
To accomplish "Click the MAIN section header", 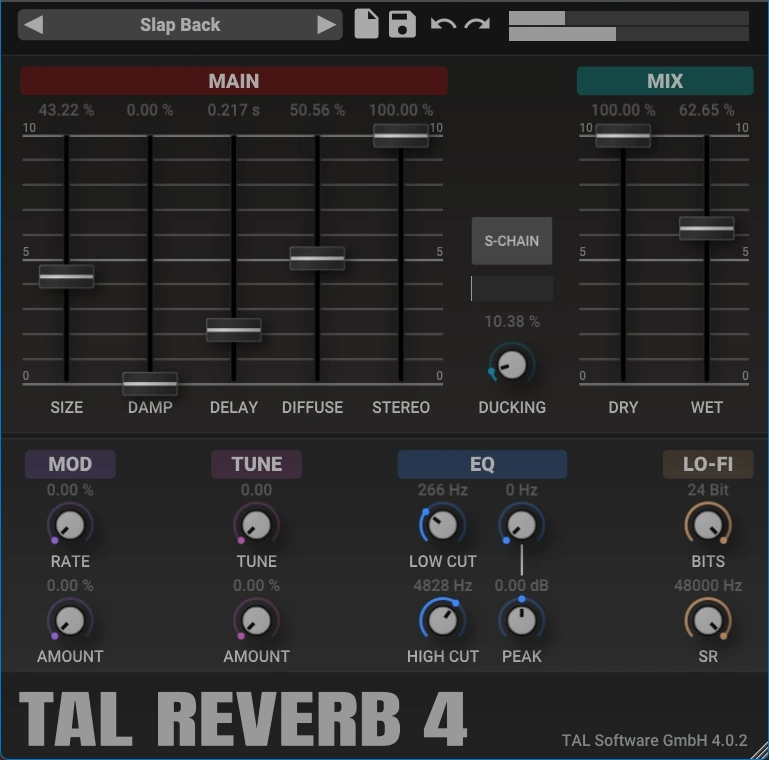I will pos(234,81).
